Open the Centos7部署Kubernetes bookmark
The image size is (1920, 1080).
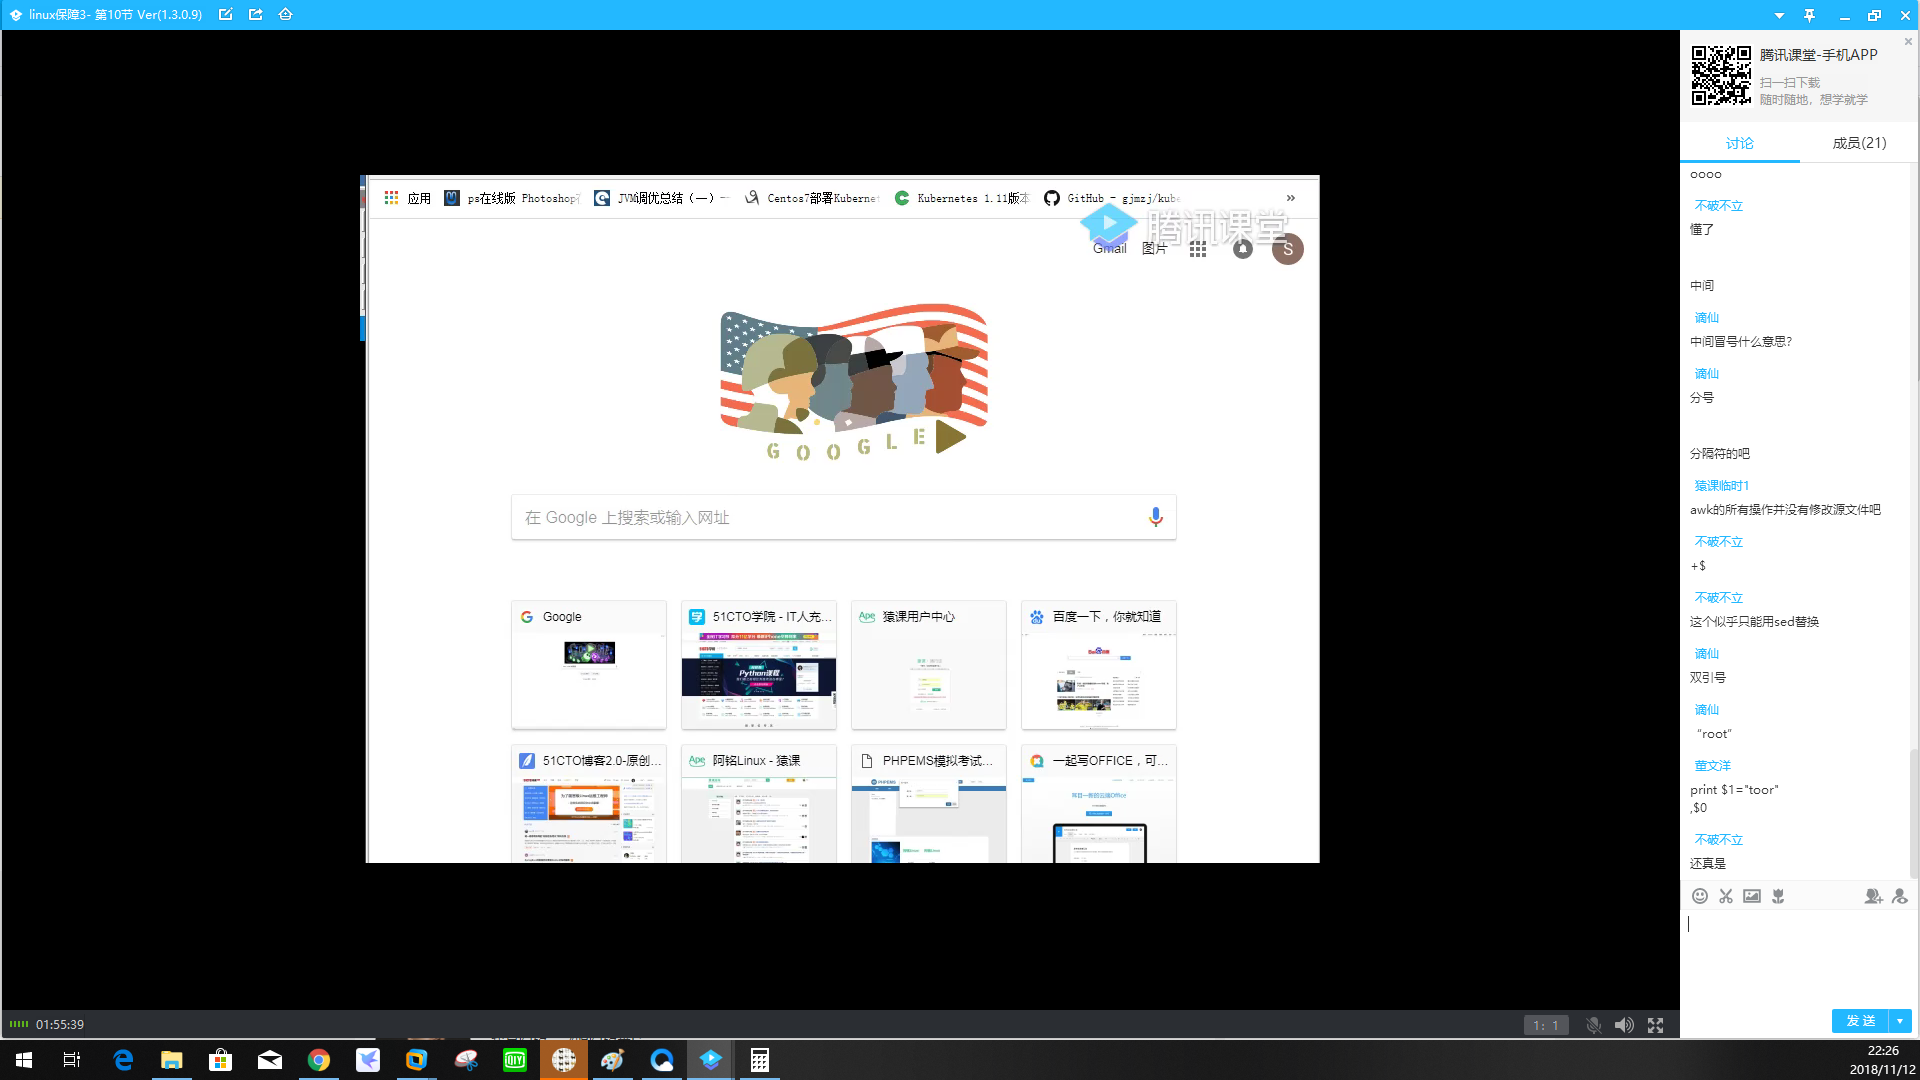(x=812, y=198)
